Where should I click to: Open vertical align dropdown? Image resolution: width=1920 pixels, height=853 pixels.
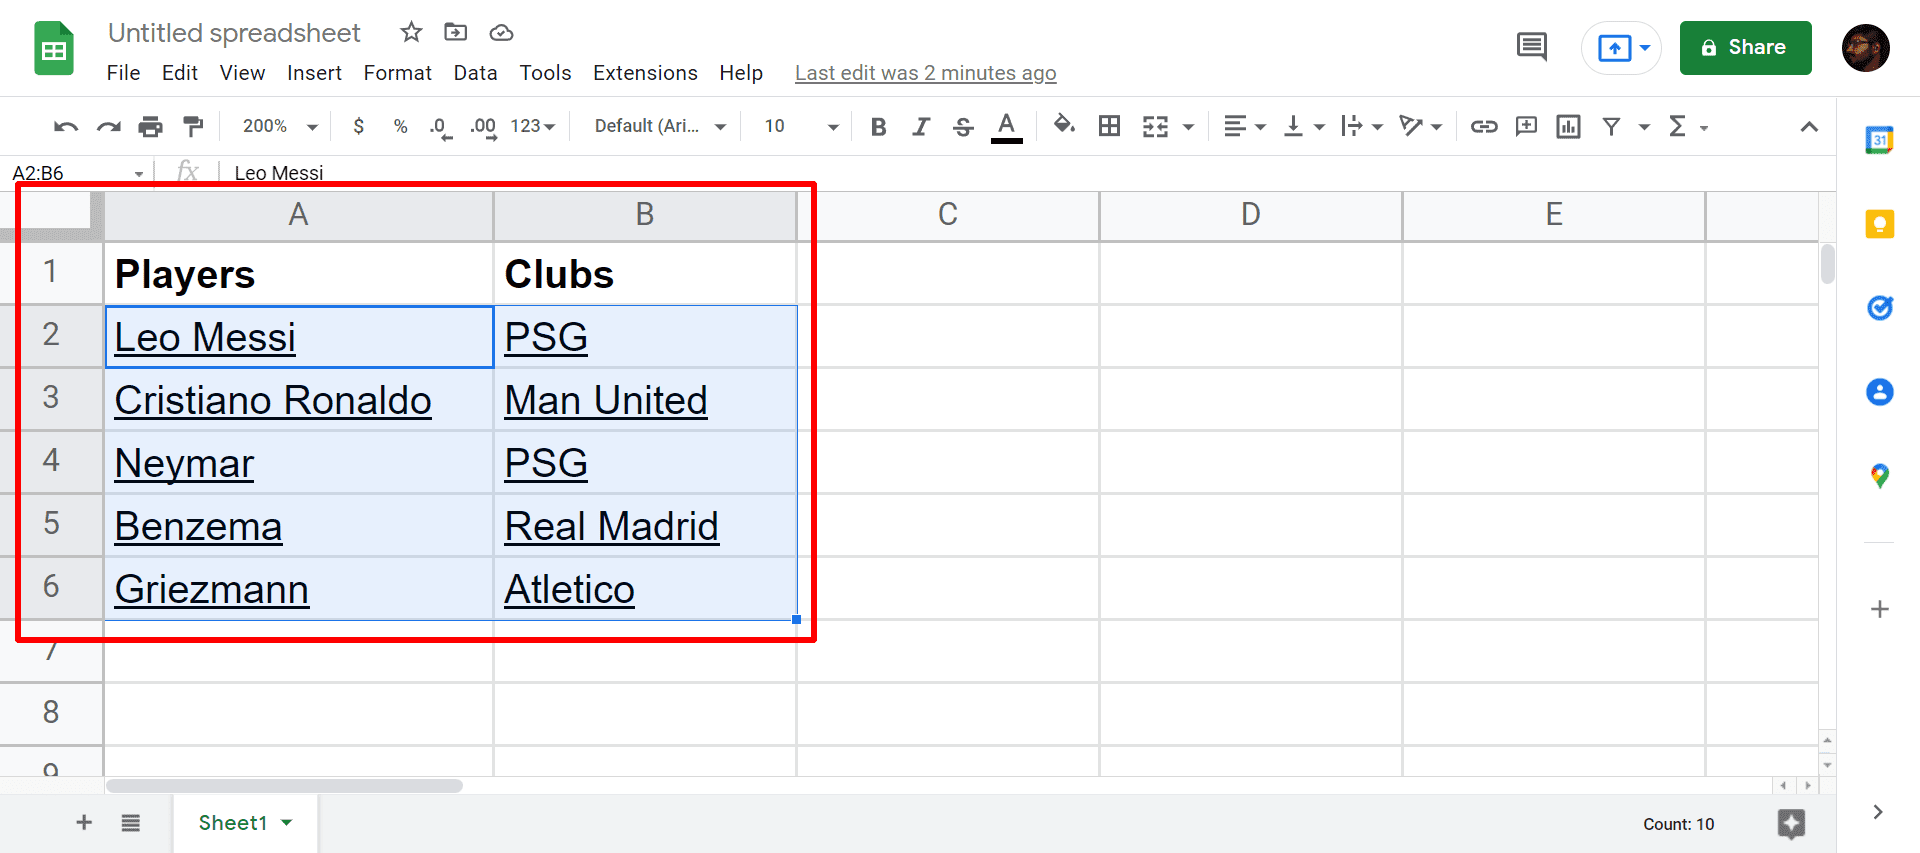[x=1304, y=126]
